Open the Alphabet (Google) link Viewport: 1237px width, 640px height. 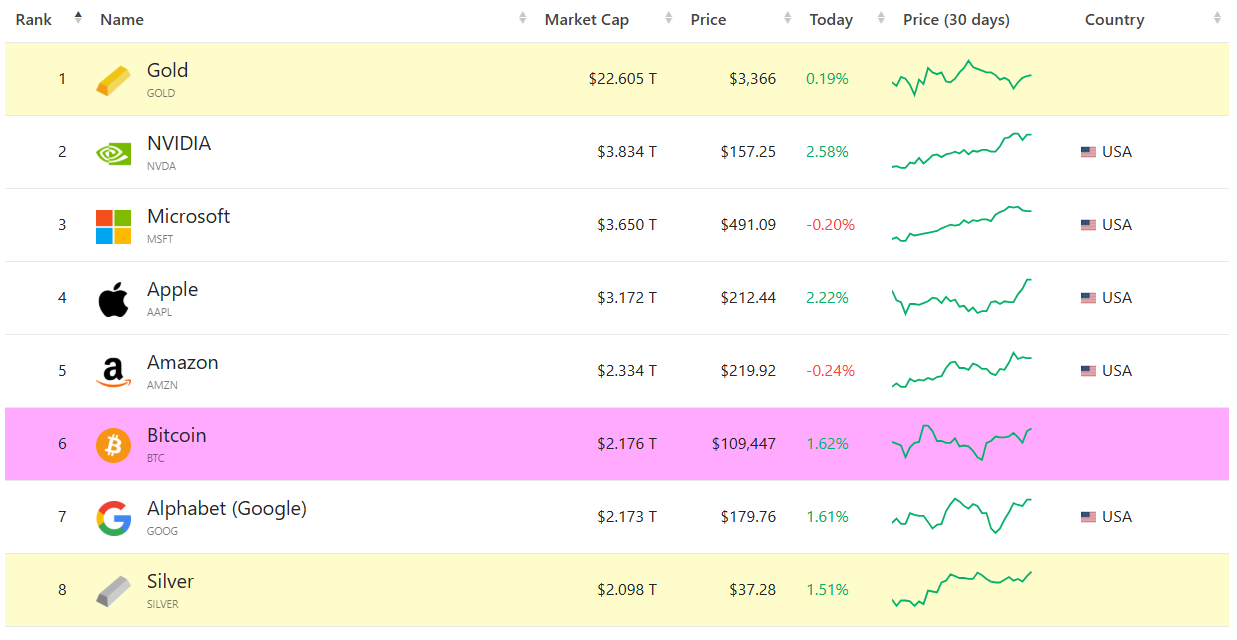coord(226,509)
